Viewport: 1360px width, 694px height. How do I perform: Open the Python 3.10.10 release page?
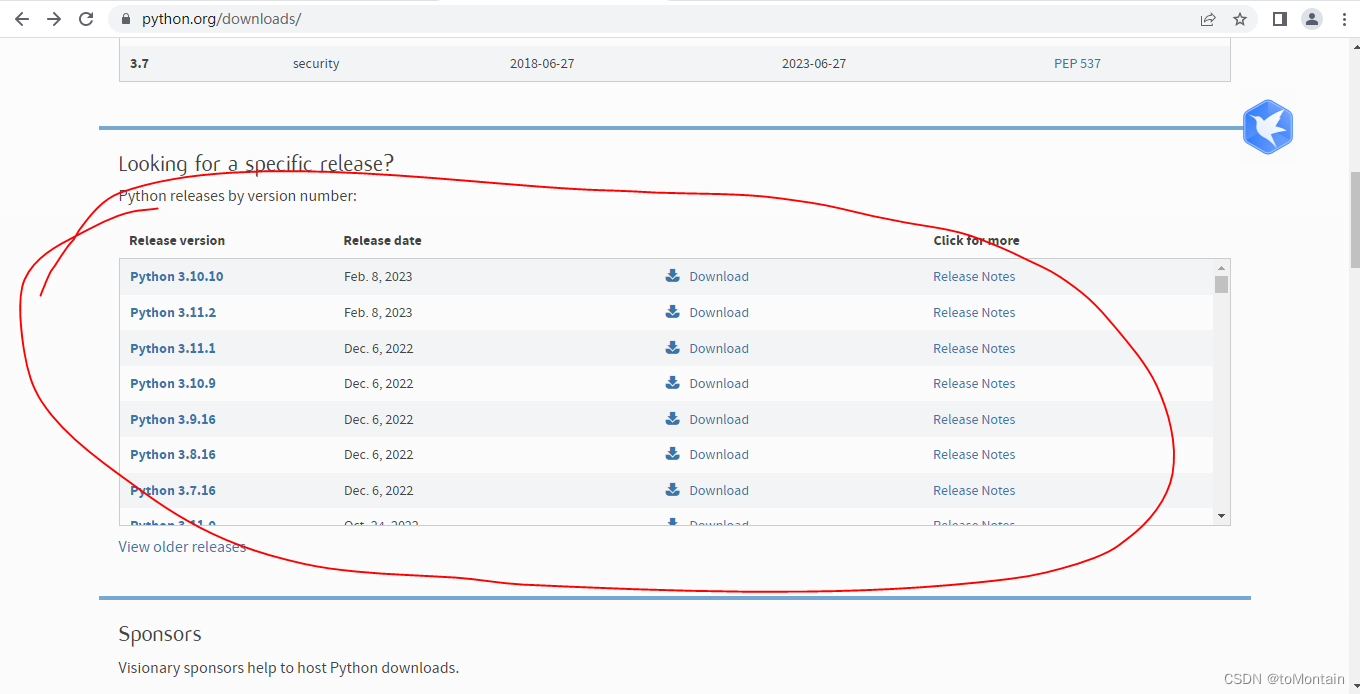[x=176, y=276]
